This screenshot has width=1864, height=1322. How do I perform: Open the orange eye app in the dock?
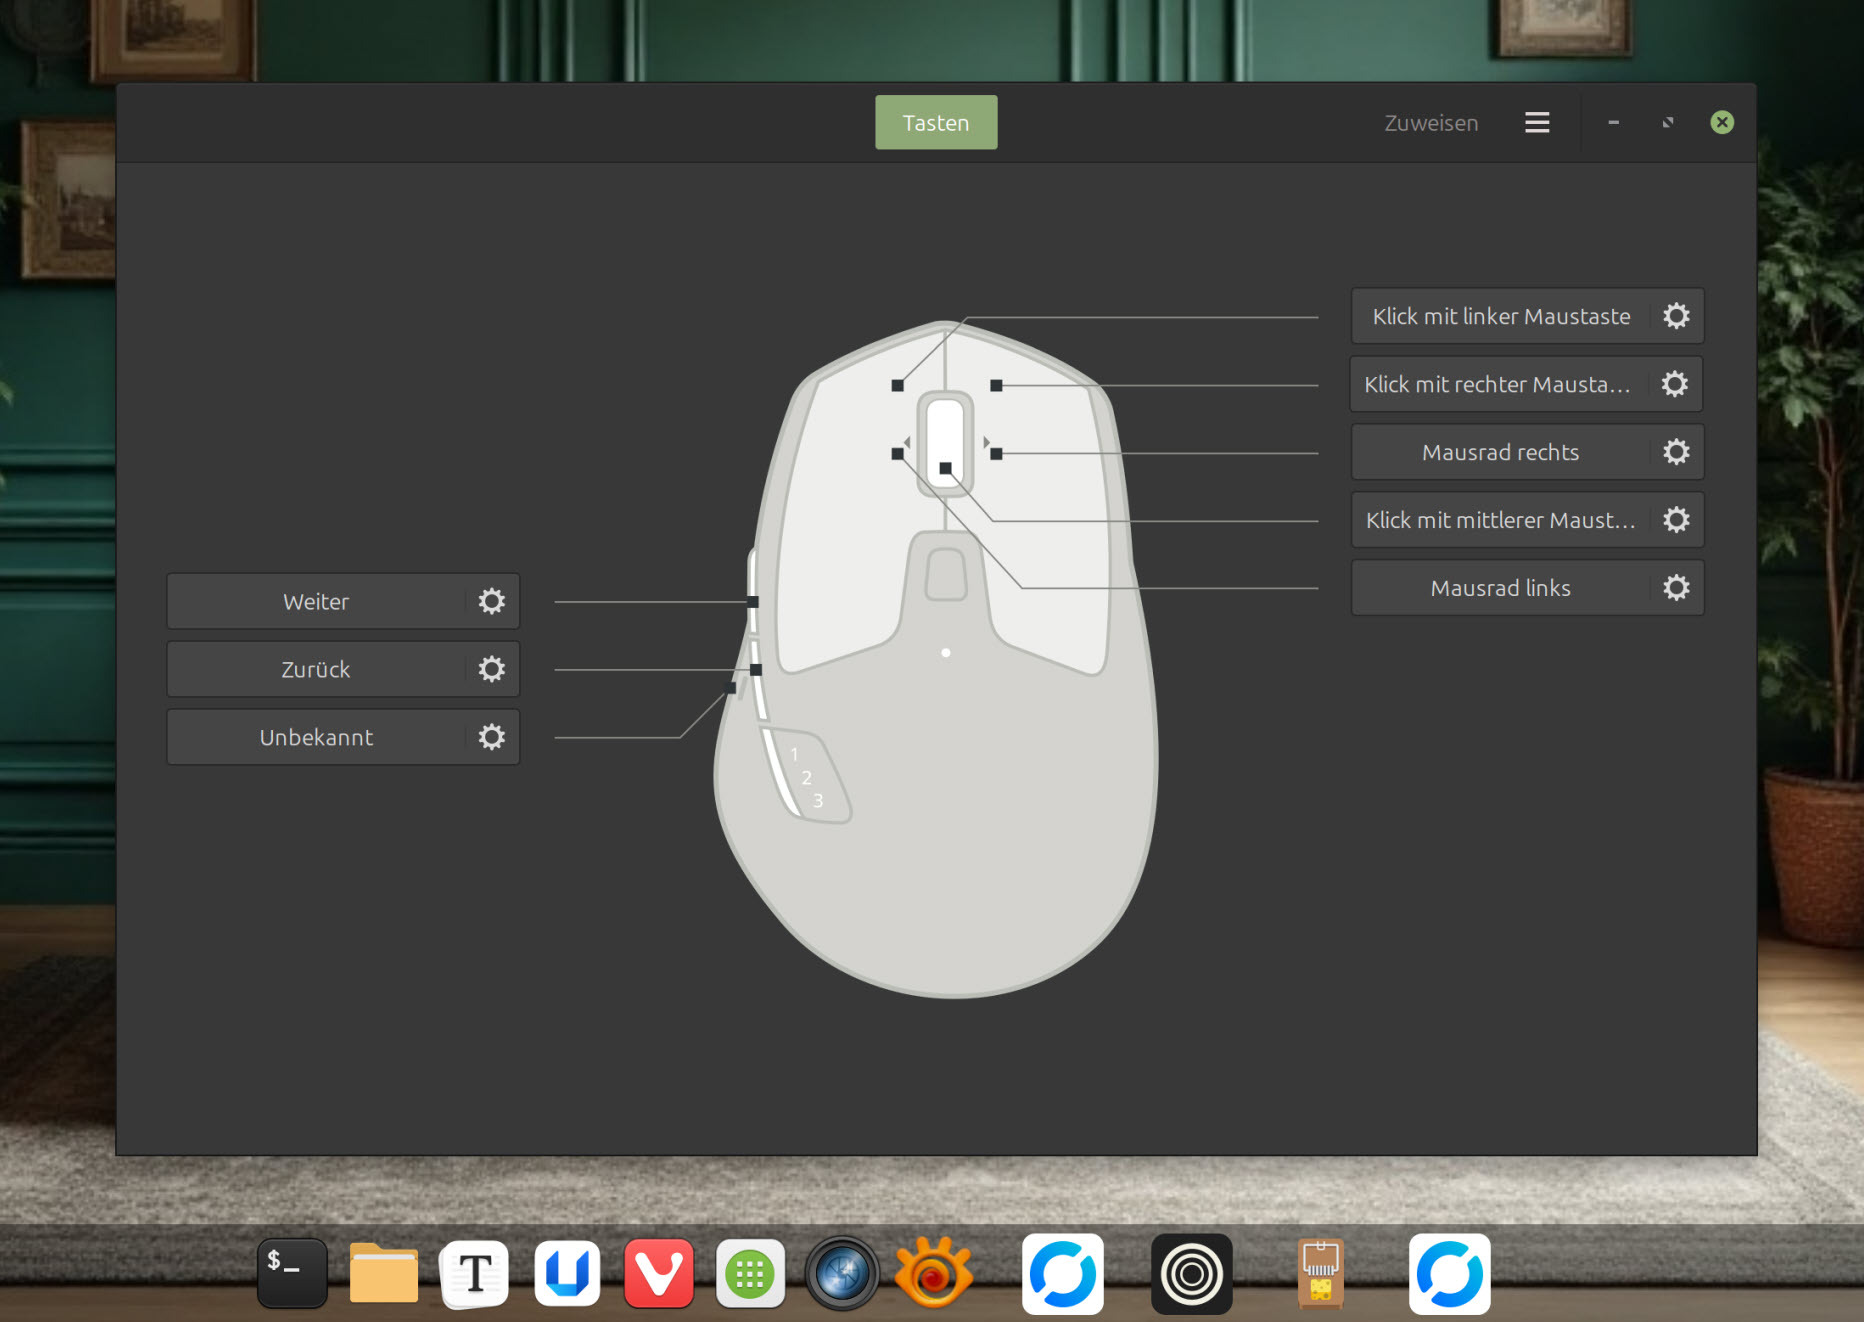pos(934,1273)
